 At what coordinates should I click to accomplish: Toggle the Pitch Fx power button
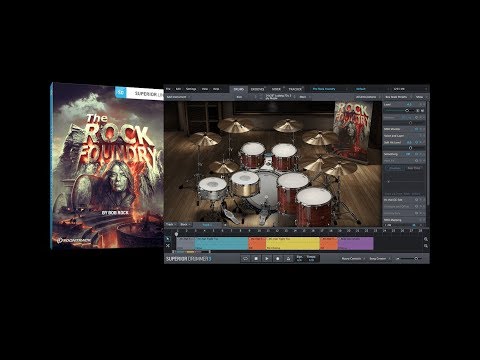click(x=417, y=161)
